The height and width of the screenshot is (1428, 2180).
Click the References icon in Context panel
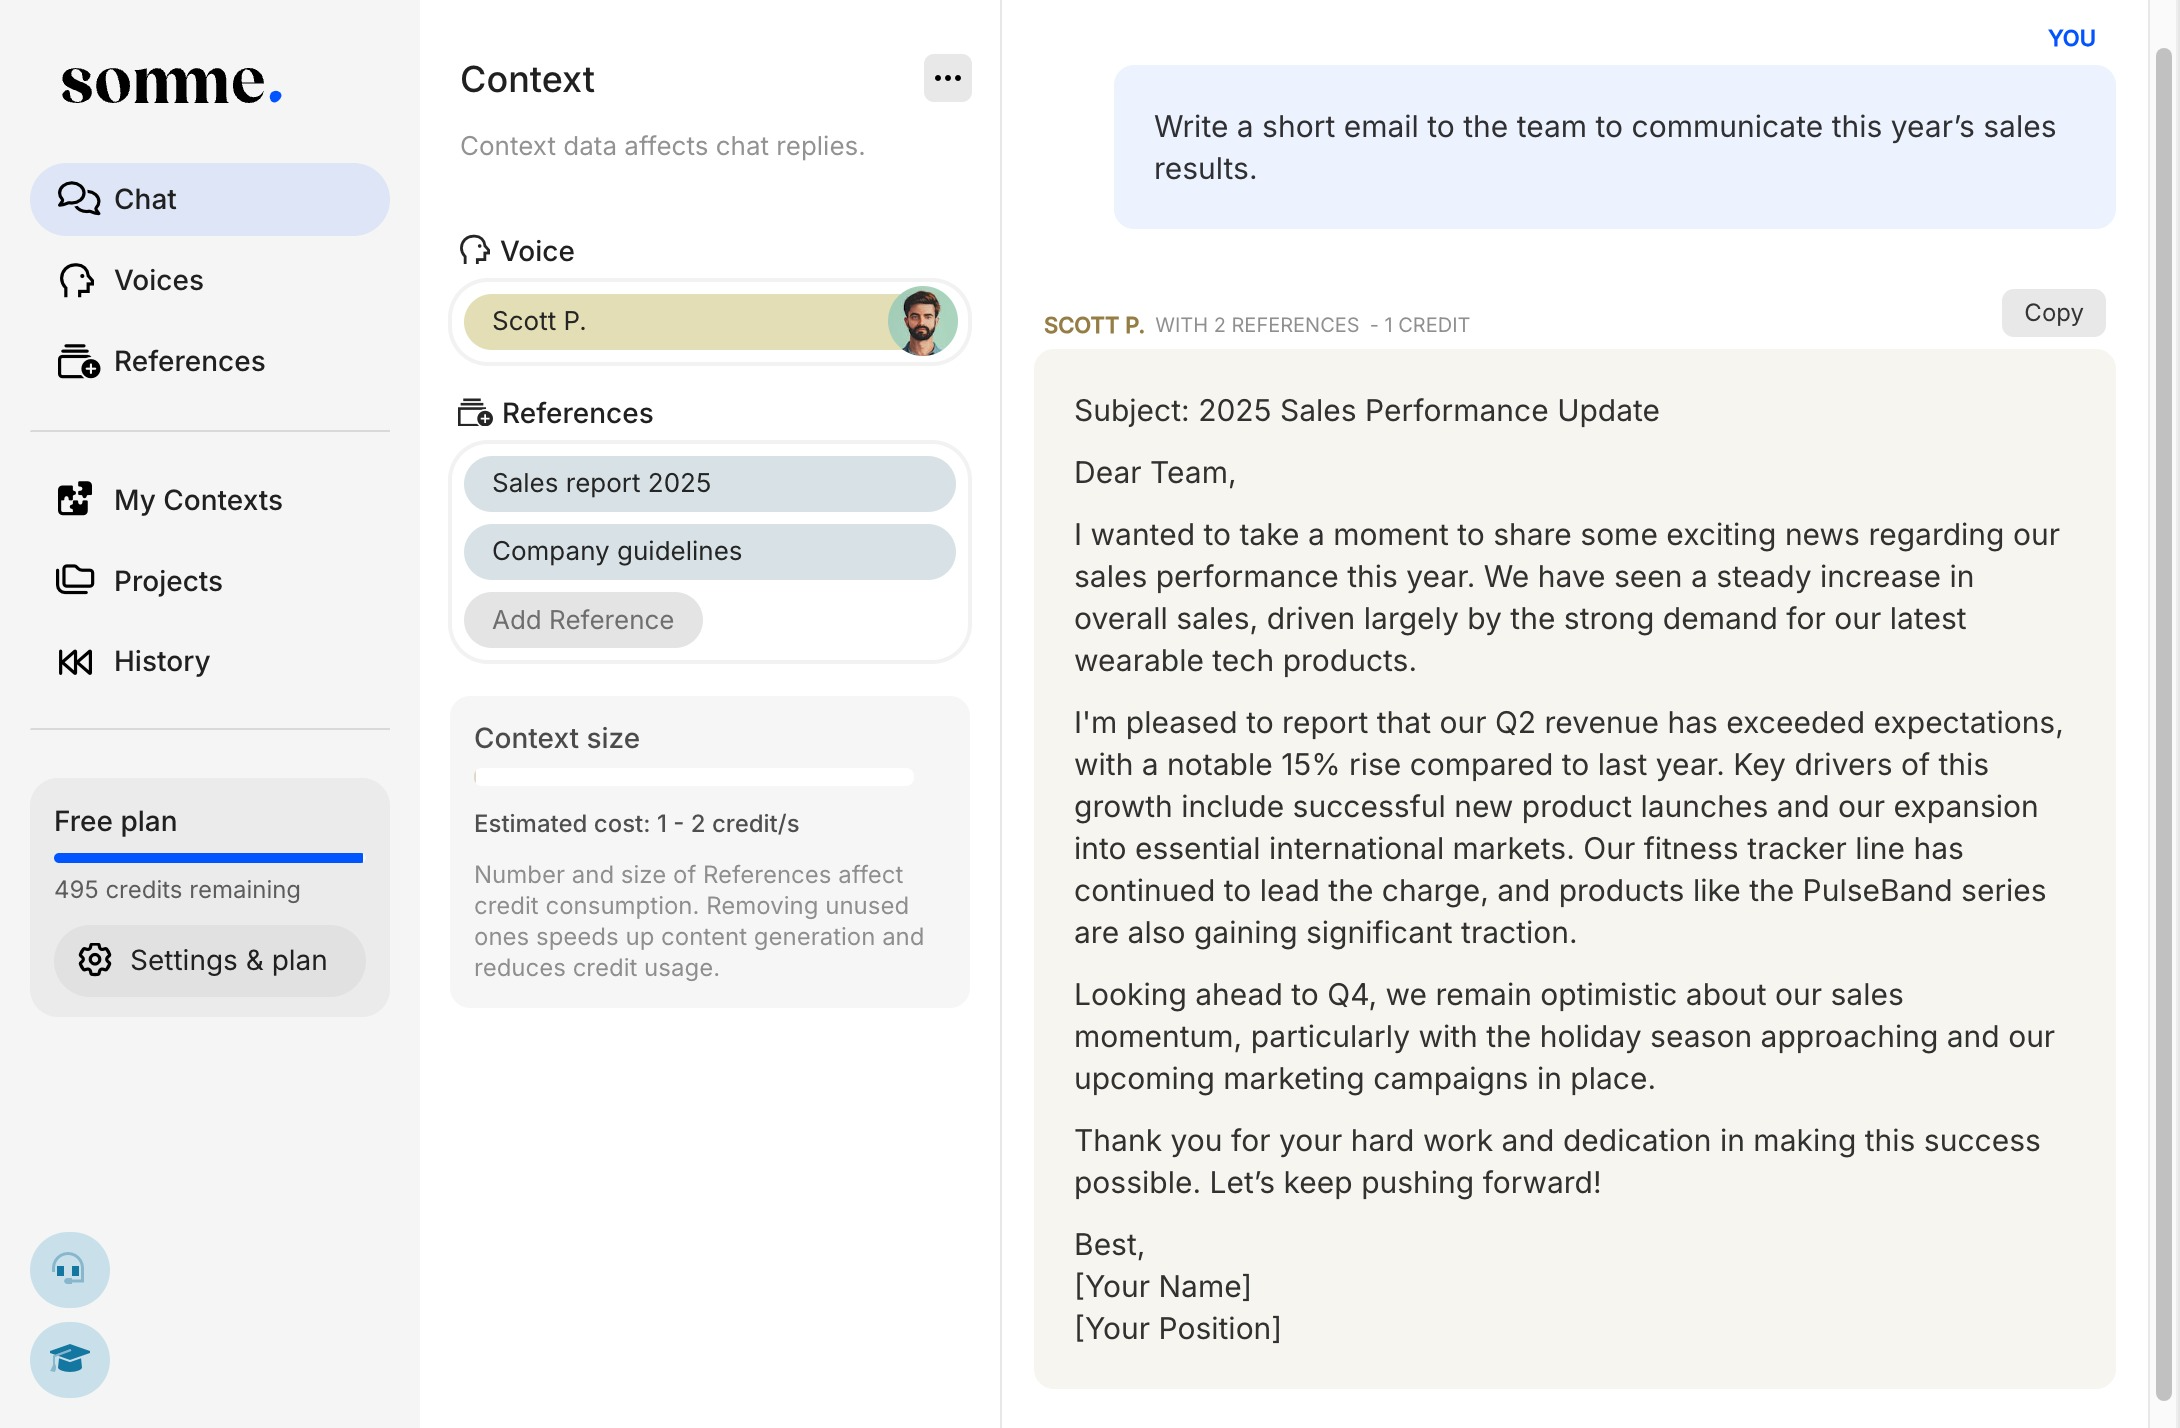coord(475,412)
